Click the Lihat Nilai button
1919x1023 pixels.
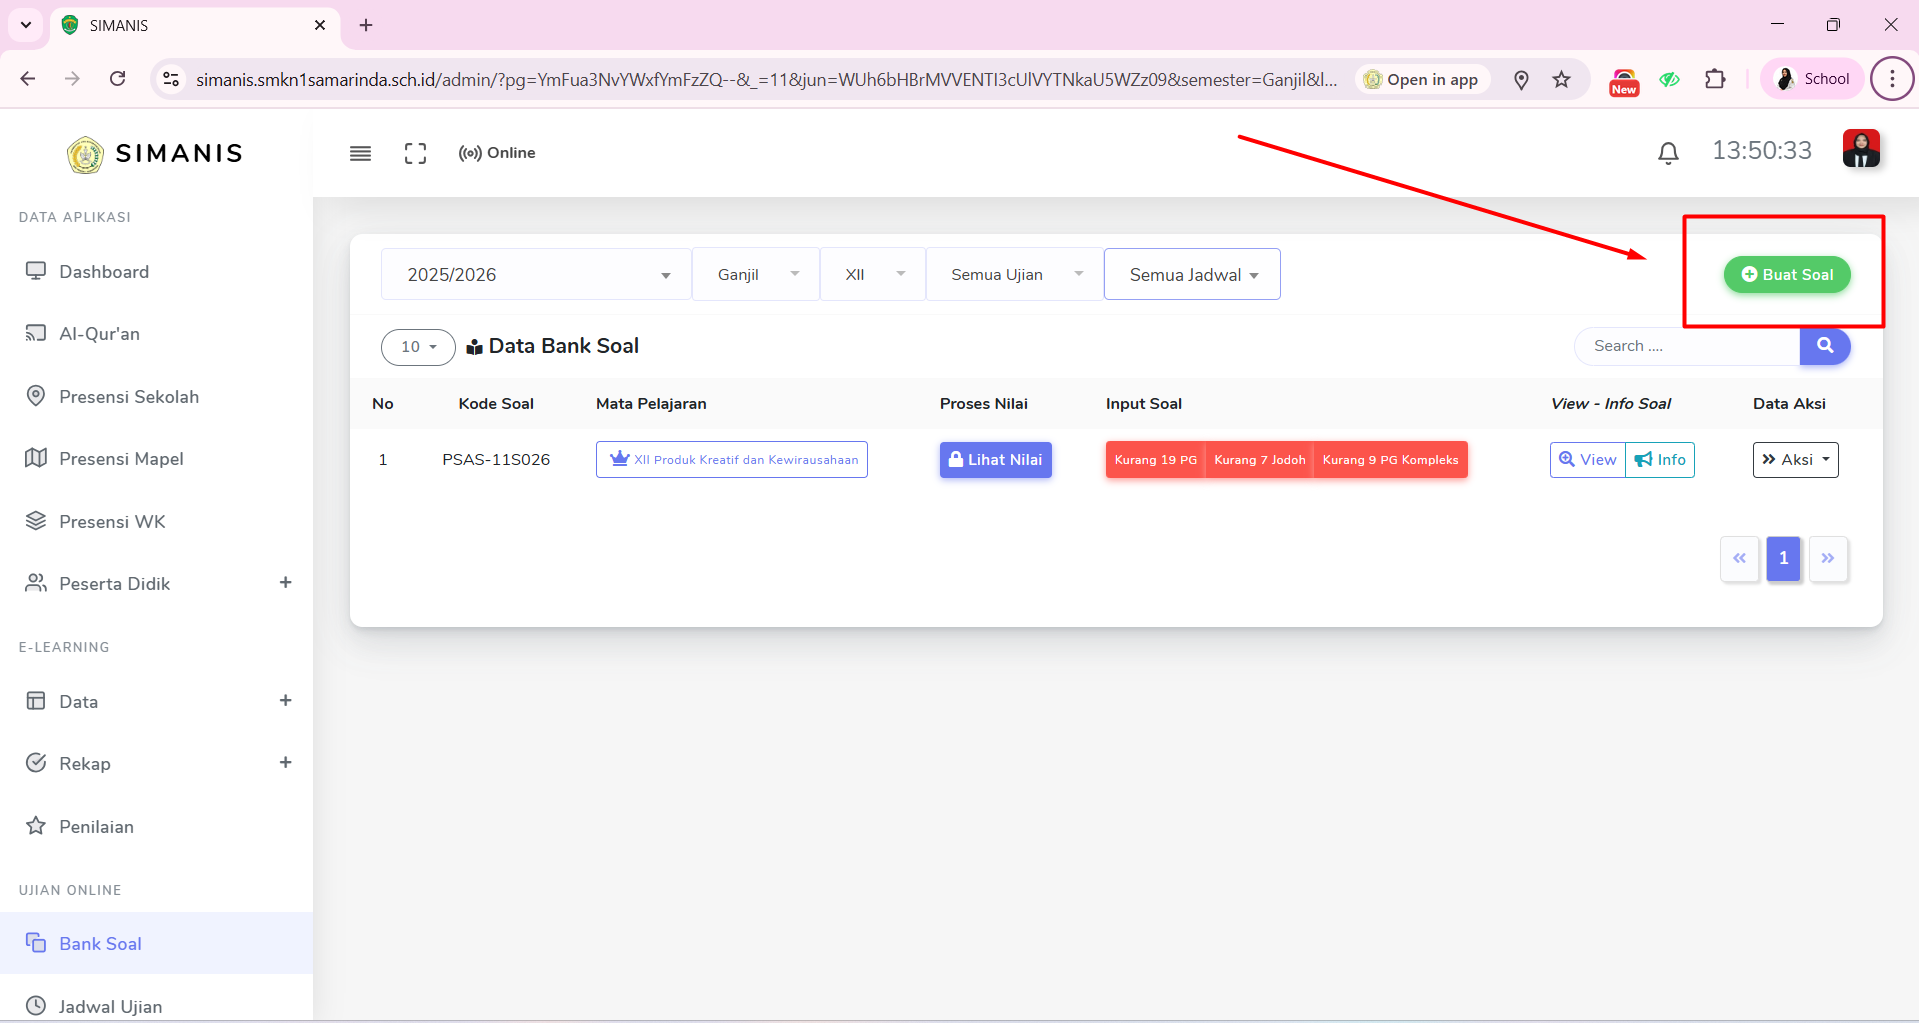pyautogui.click(x=995, y=460)
